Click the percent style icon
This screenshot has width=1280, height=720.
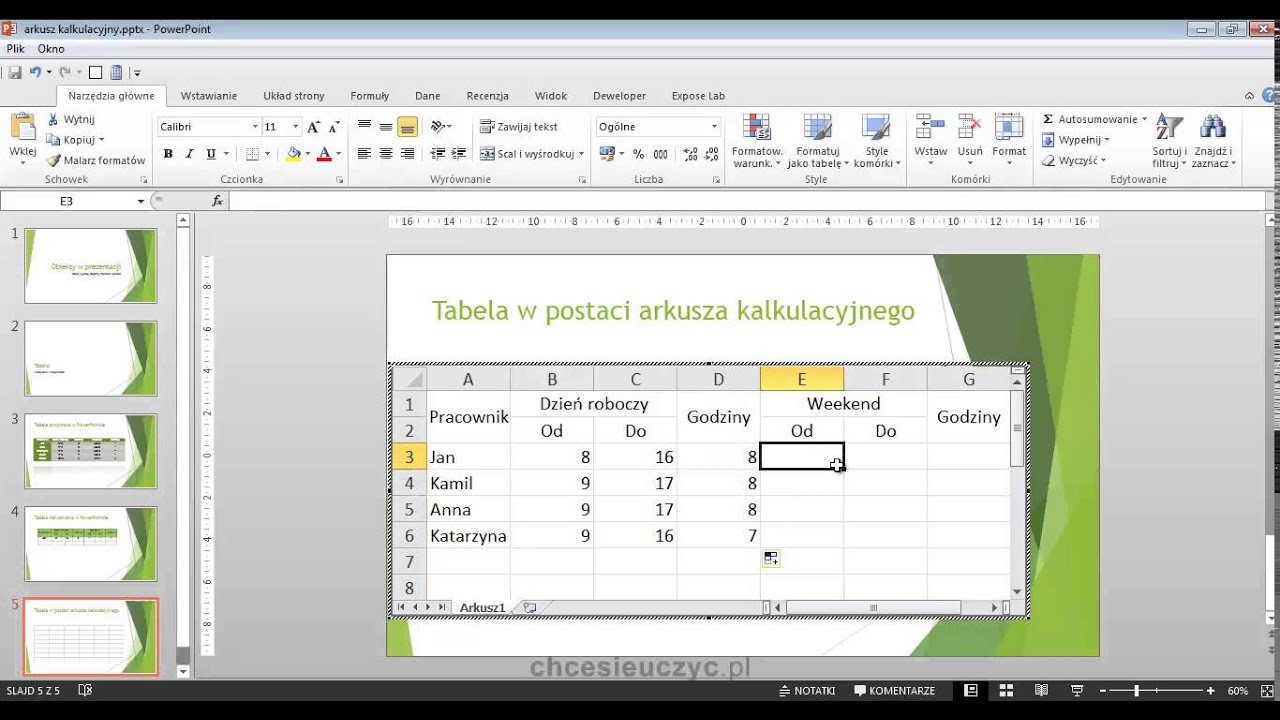640,154
